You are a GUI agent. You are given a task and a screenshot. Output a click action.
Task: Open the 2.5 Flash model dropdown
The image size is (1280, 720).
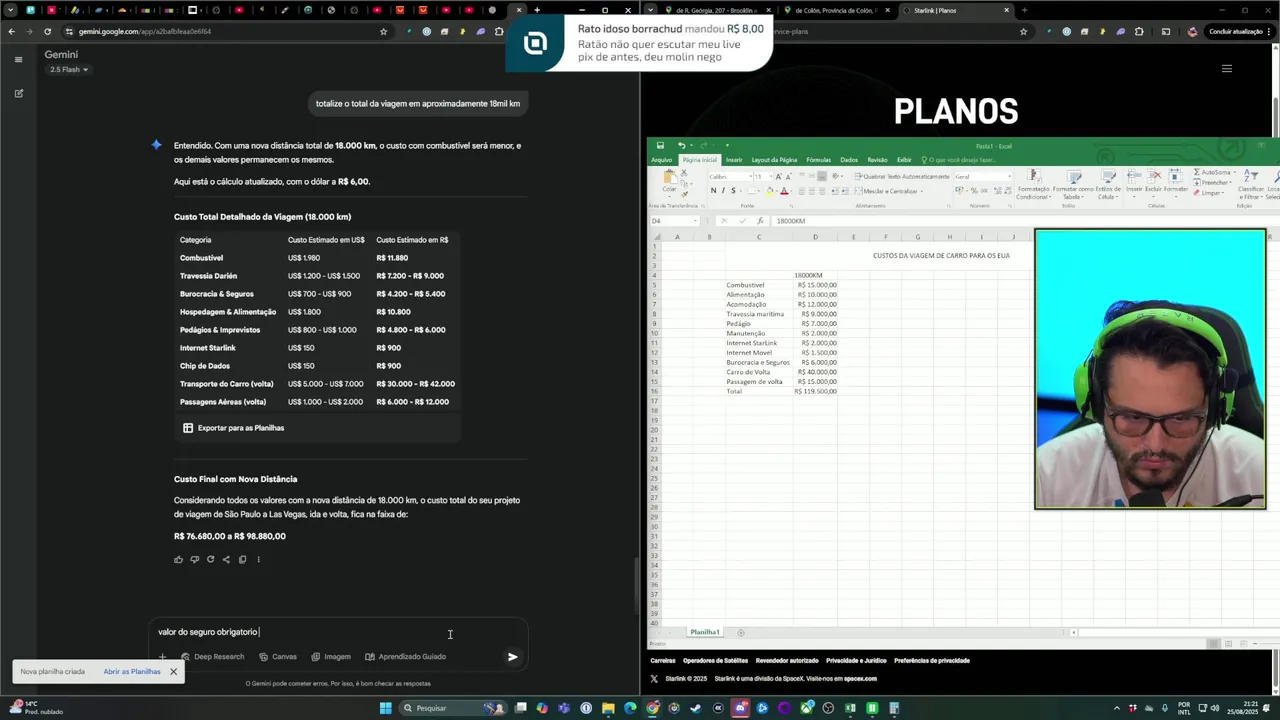(69, 69)
